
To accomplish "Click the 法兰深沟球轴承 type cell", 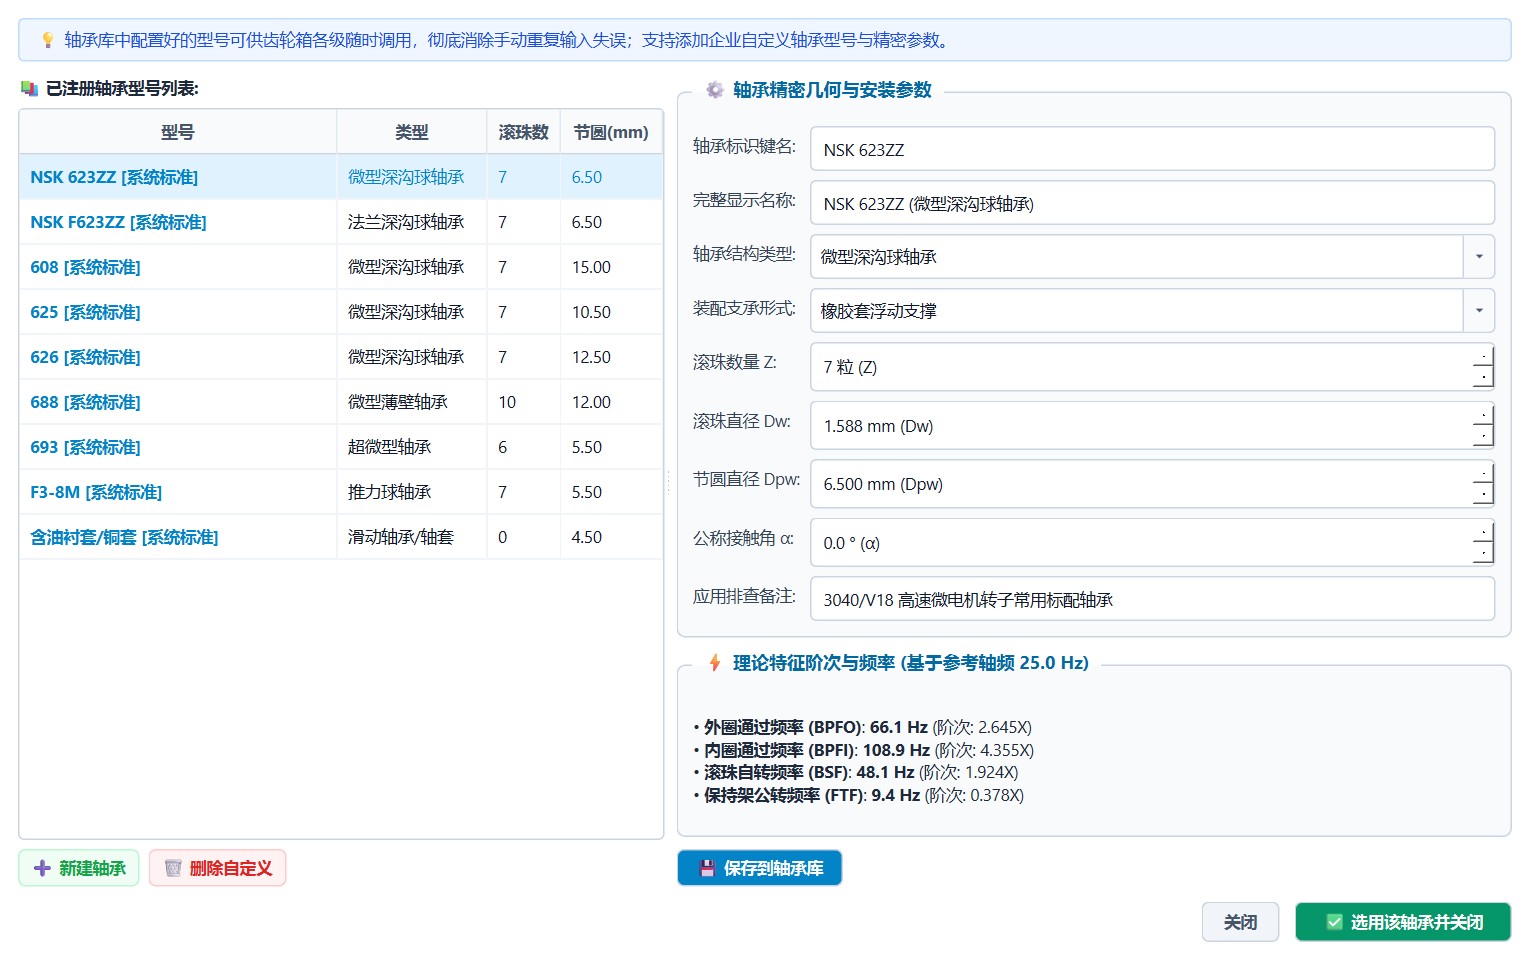I will [x=411, y=222].
